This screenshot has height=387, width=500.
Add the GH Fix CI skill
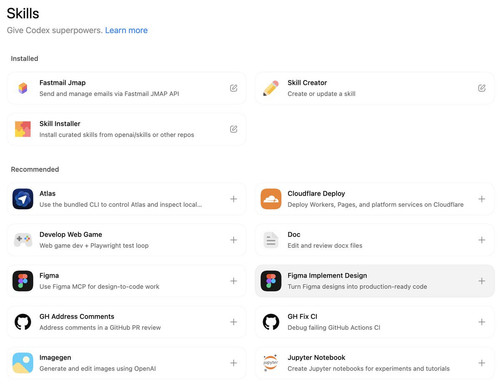point(482,322)
